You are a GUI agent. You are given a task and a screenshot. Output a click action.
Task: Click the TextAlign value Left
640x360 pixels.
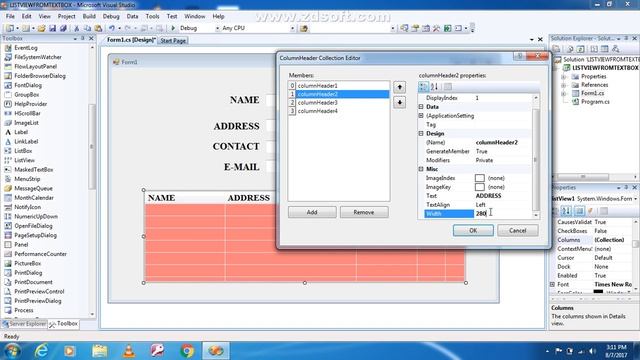tap(480, 205)
